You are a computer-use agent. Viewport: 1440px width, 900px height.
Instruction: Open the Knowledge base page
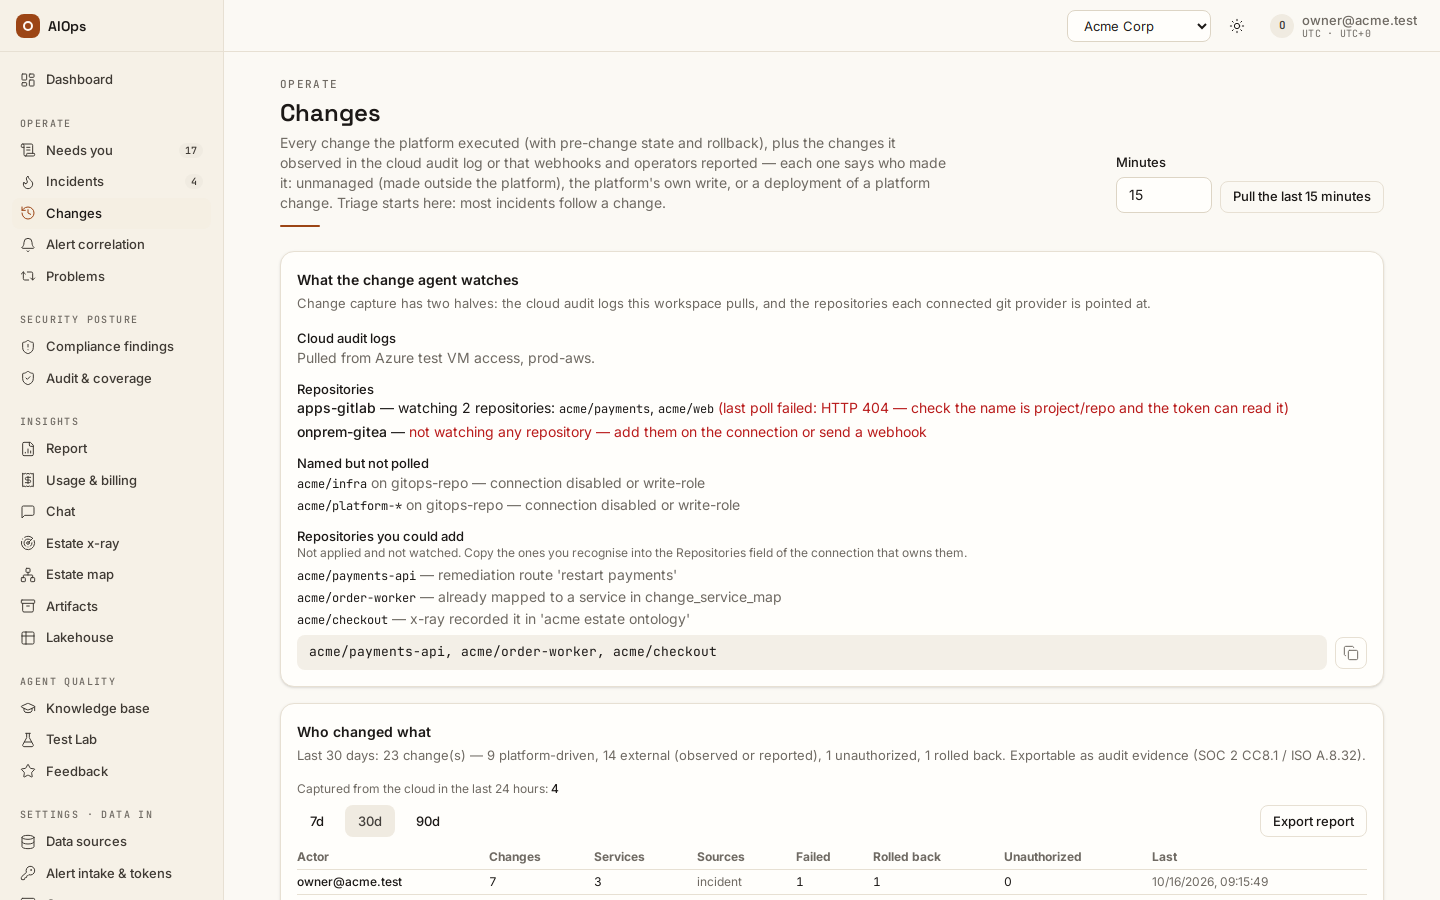coord(111,709)
